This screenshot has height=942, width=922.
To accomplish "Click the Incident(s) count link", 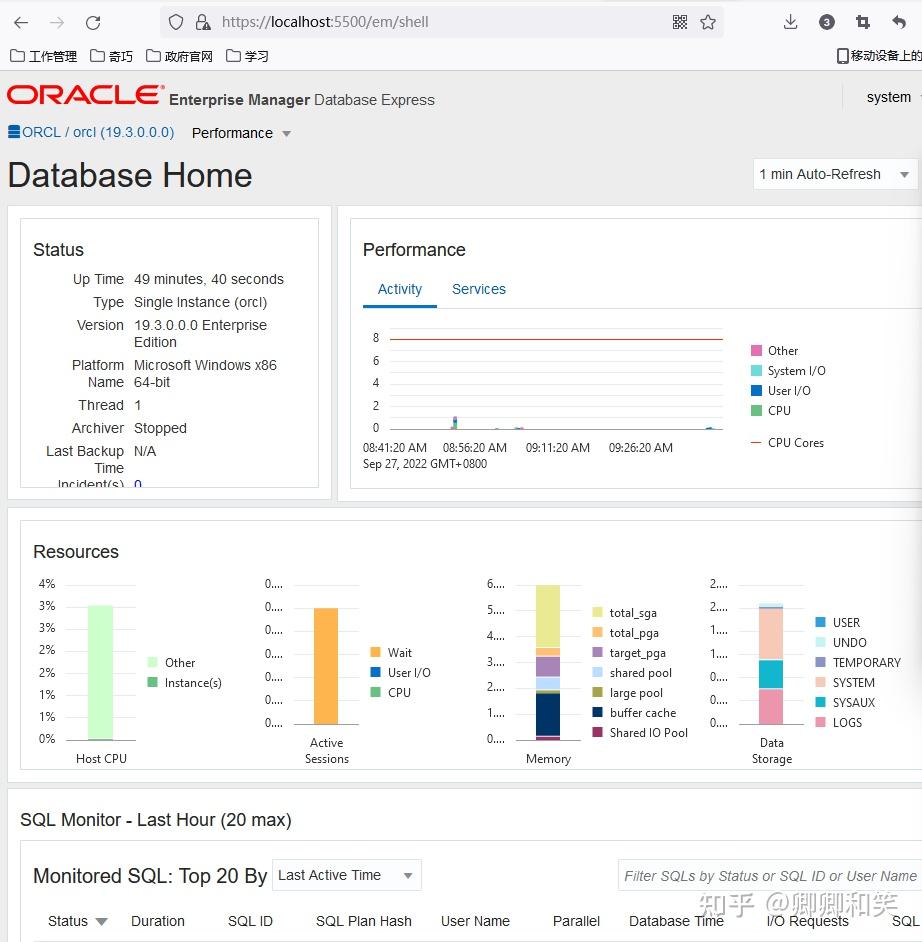I will (x=137, y=485).
